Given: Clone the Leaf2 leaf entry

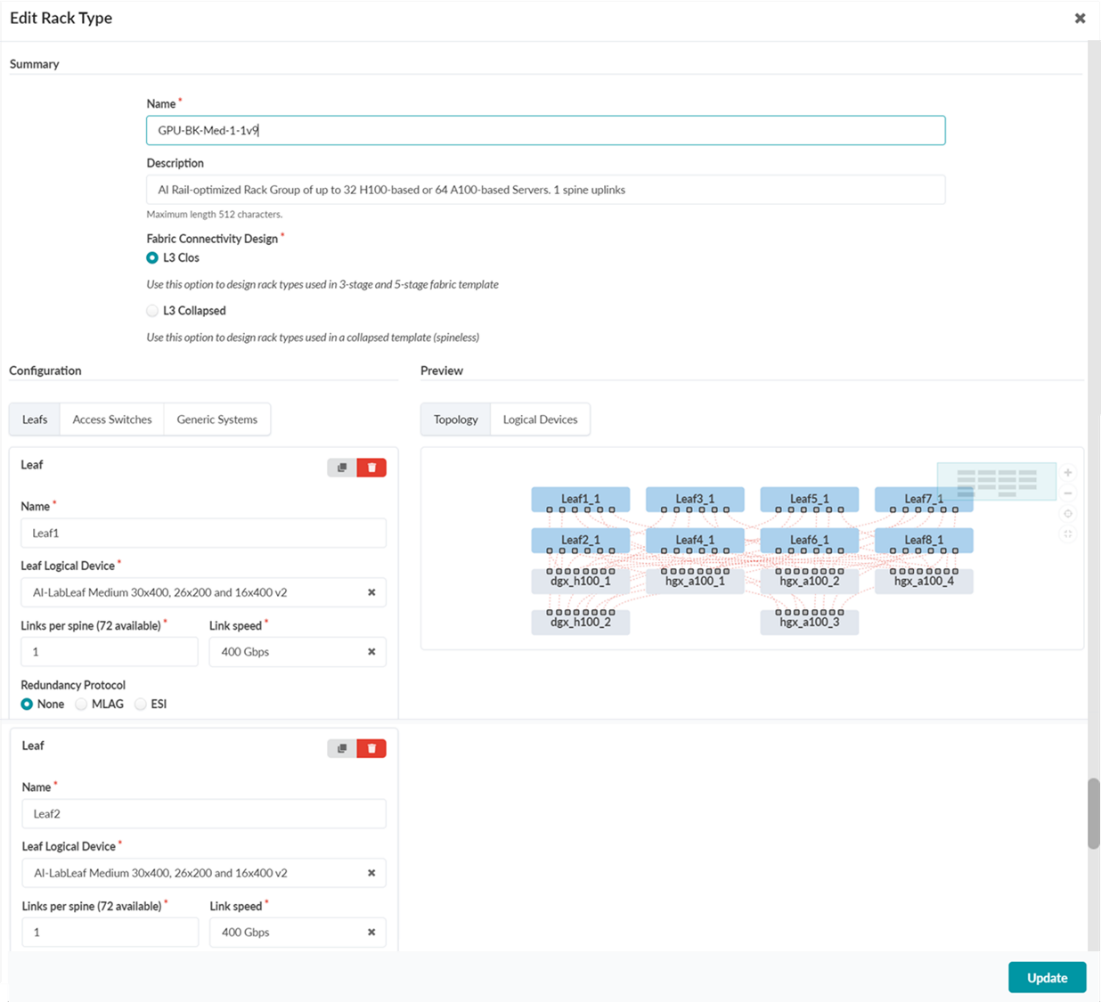Looking at the screenshot, I should pos(342,748).
